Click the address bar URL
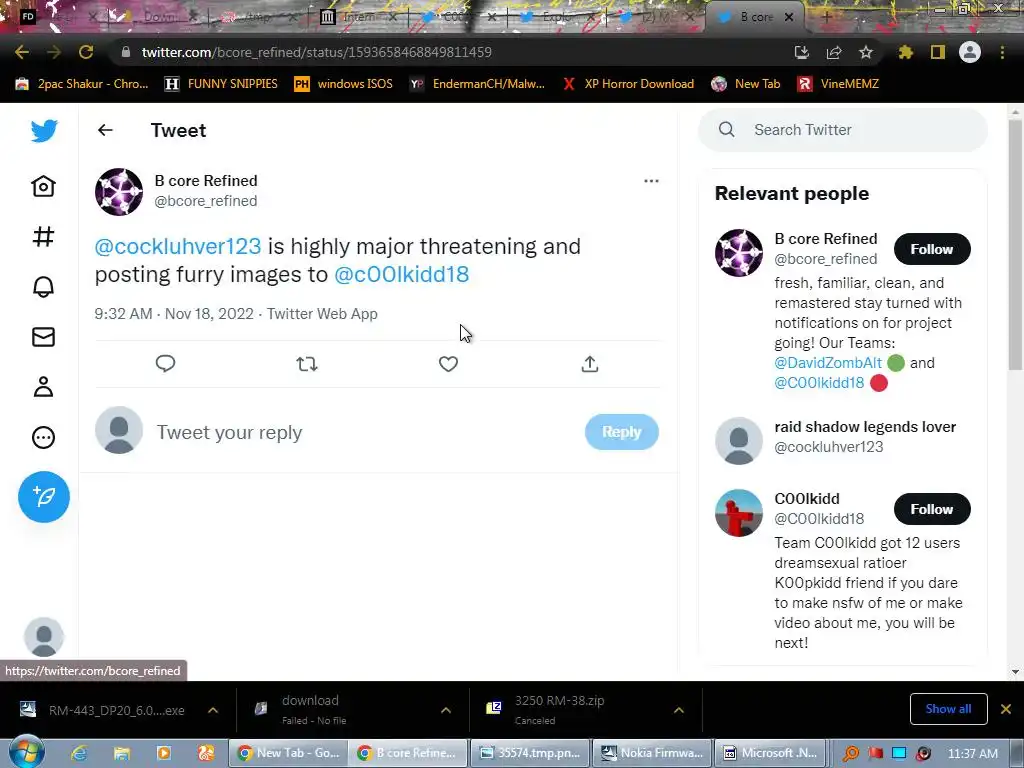Viewport: 1024px width, 768px height. (x=317, y=52)
